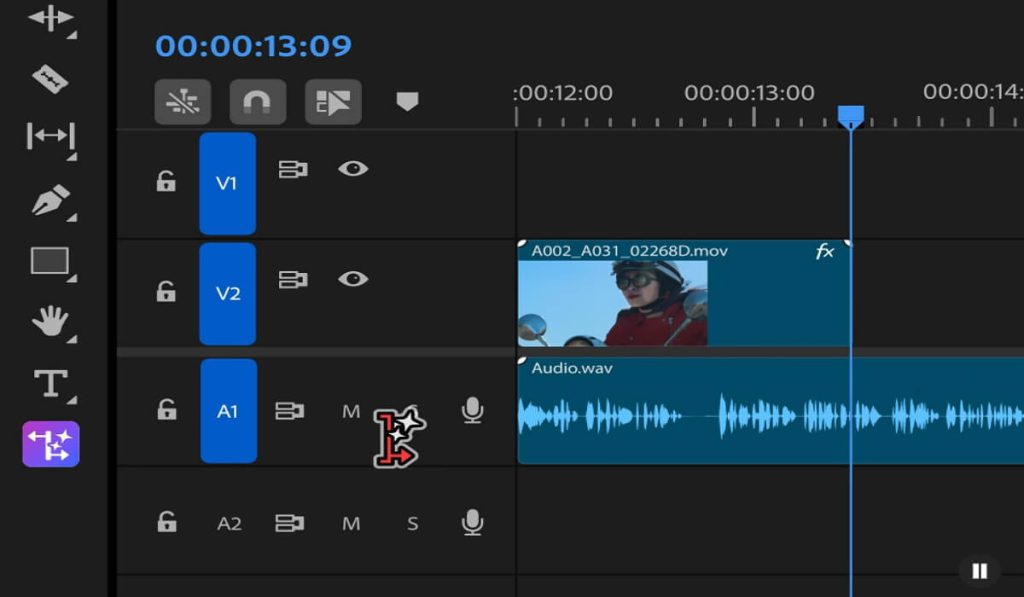Add a marker using the marker icon
The height and width of the screenshot is (597, 1024).
409,101
